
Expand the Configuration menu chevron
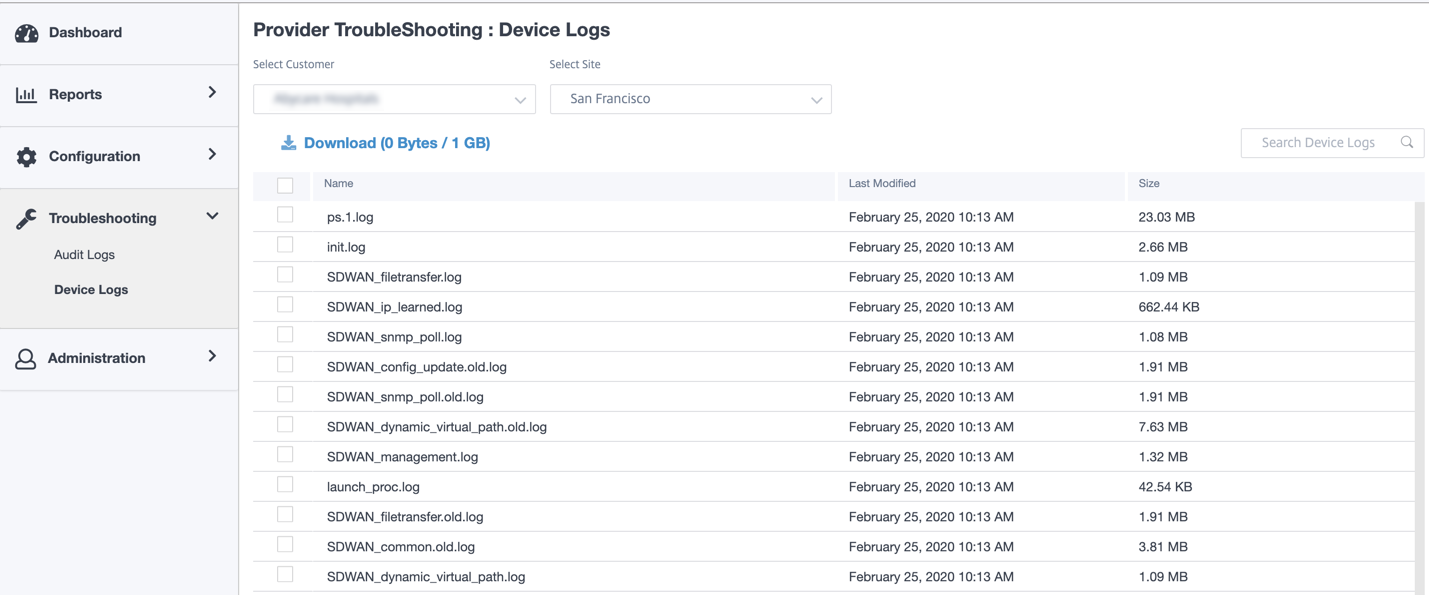212,155
